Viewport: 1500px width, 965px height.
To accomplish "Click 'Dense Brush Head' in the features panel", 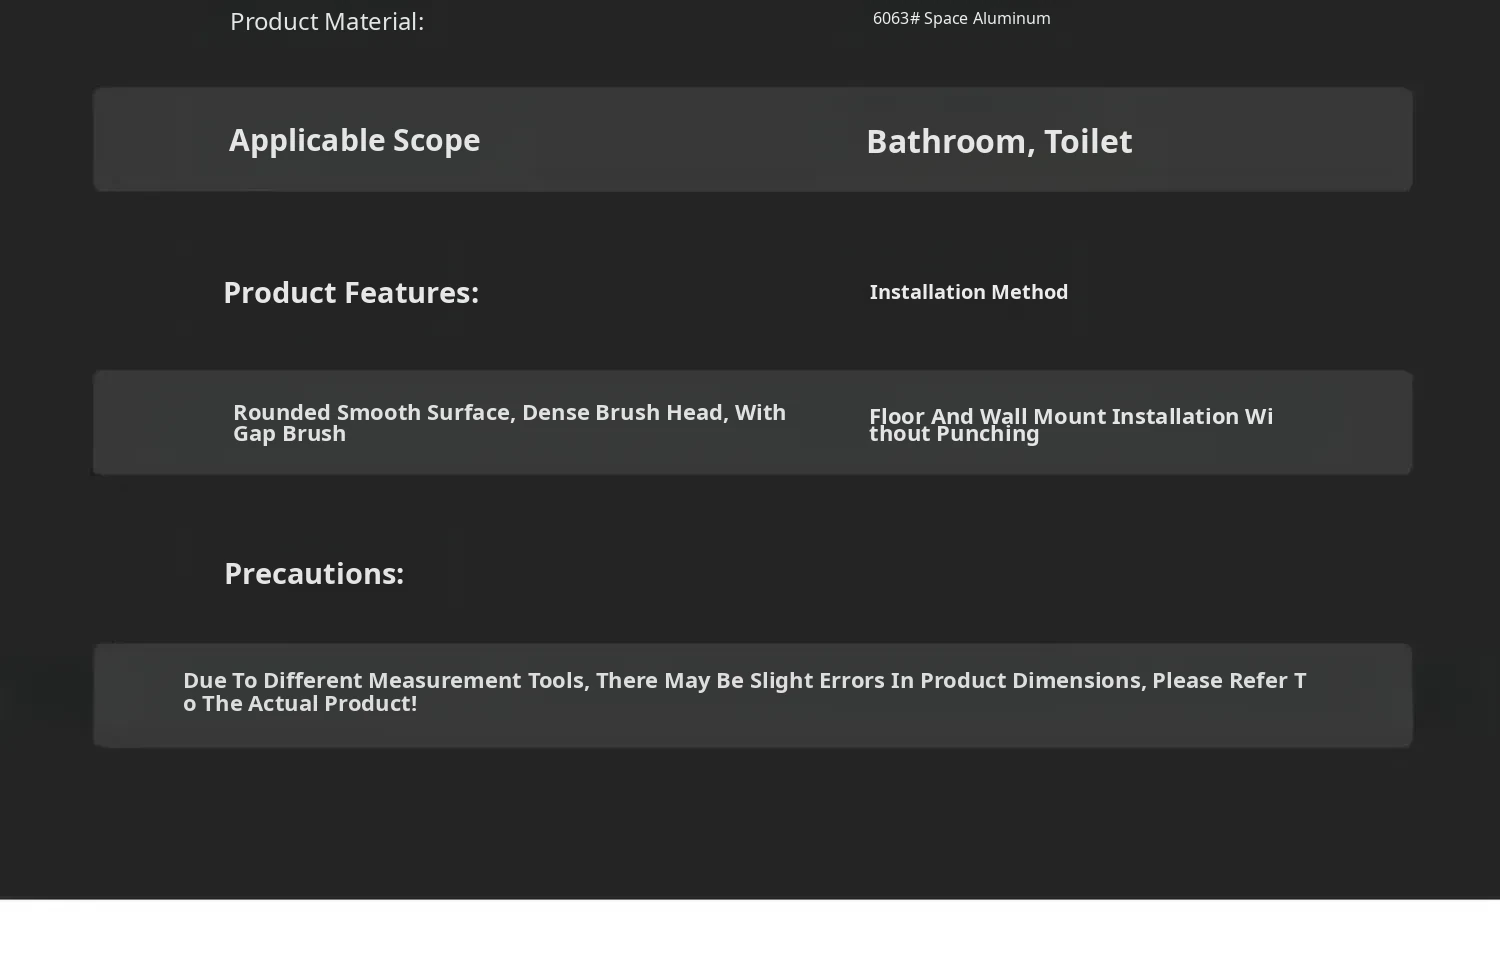I will [x=622, y=412].
